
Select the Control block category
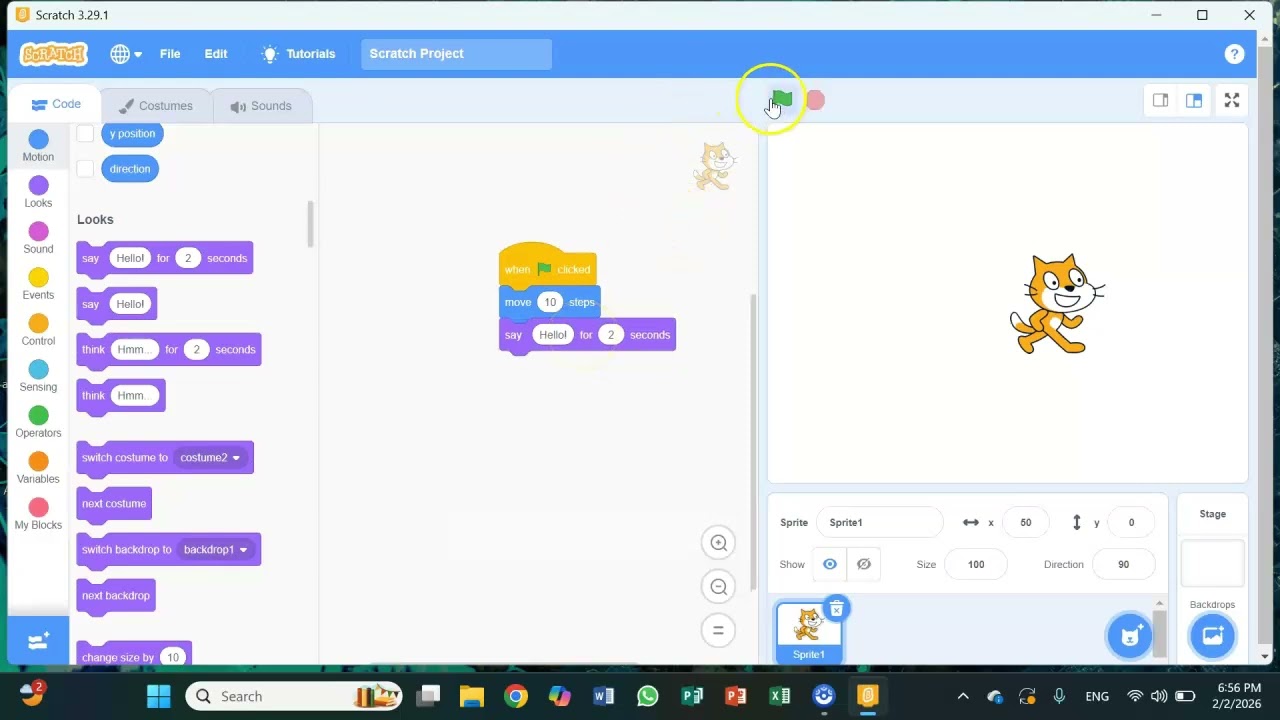click(38, 330)
